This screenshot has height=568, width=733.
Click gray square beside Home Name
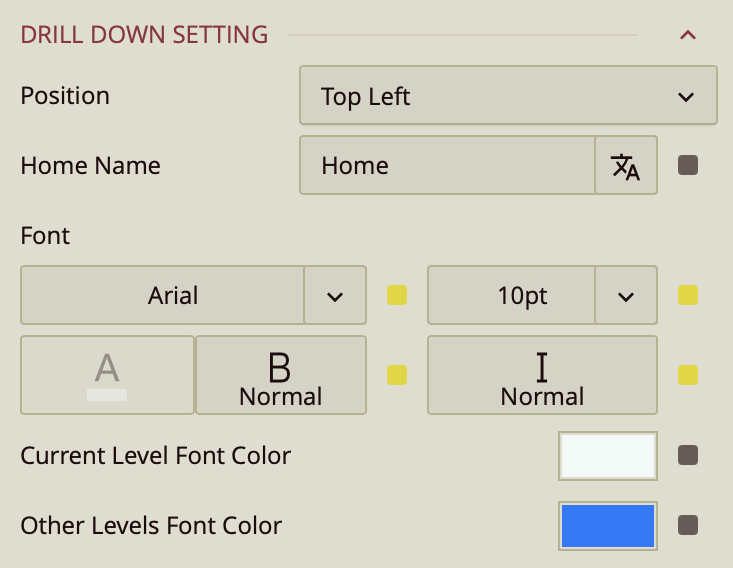click(688, 166)
